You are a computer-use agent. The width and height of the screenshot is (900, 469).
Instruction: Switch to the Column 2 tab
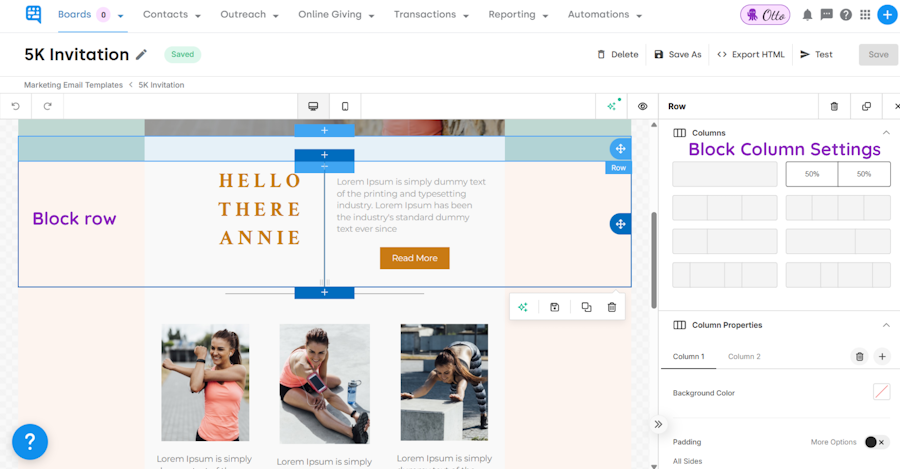pos(744,356)
